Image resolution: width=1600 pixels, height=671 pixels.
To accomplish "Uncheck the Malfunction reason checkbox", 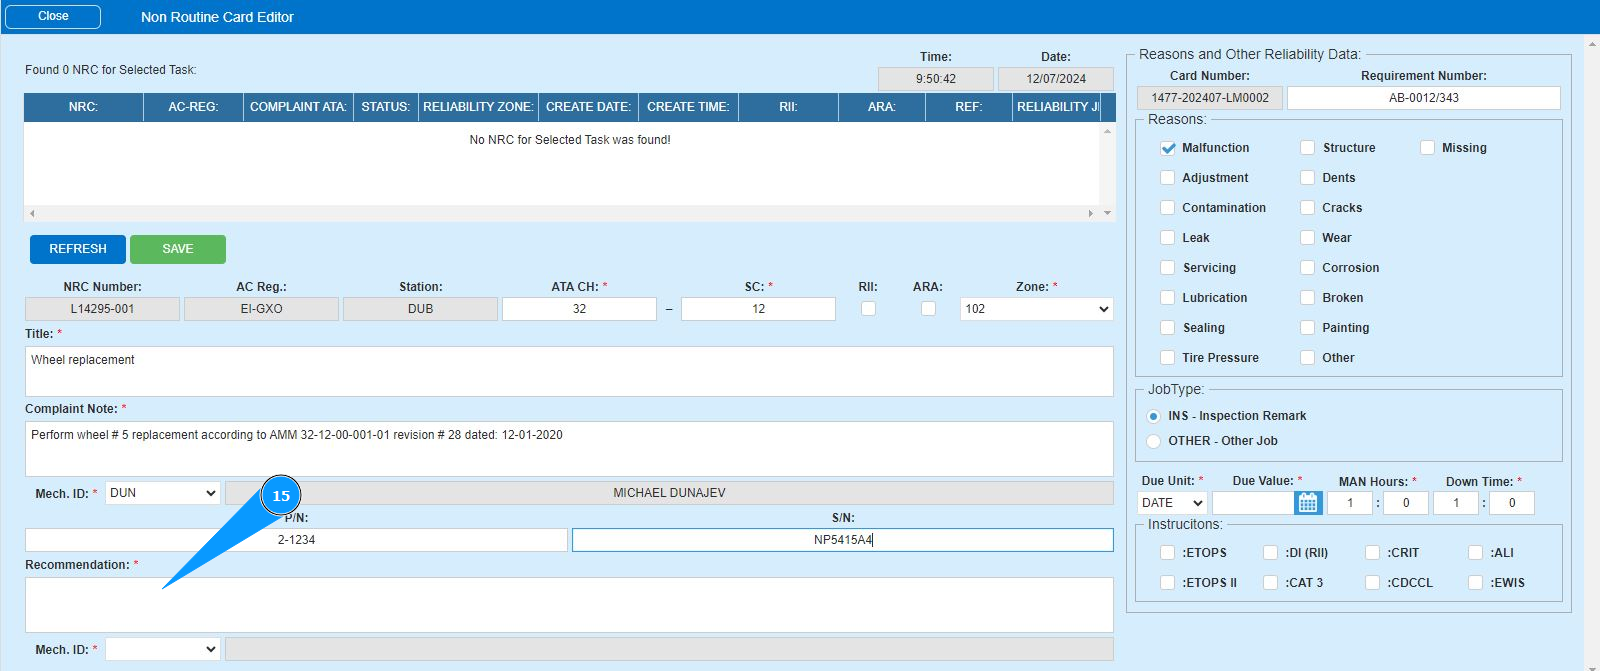I will tap(1167, 148).
